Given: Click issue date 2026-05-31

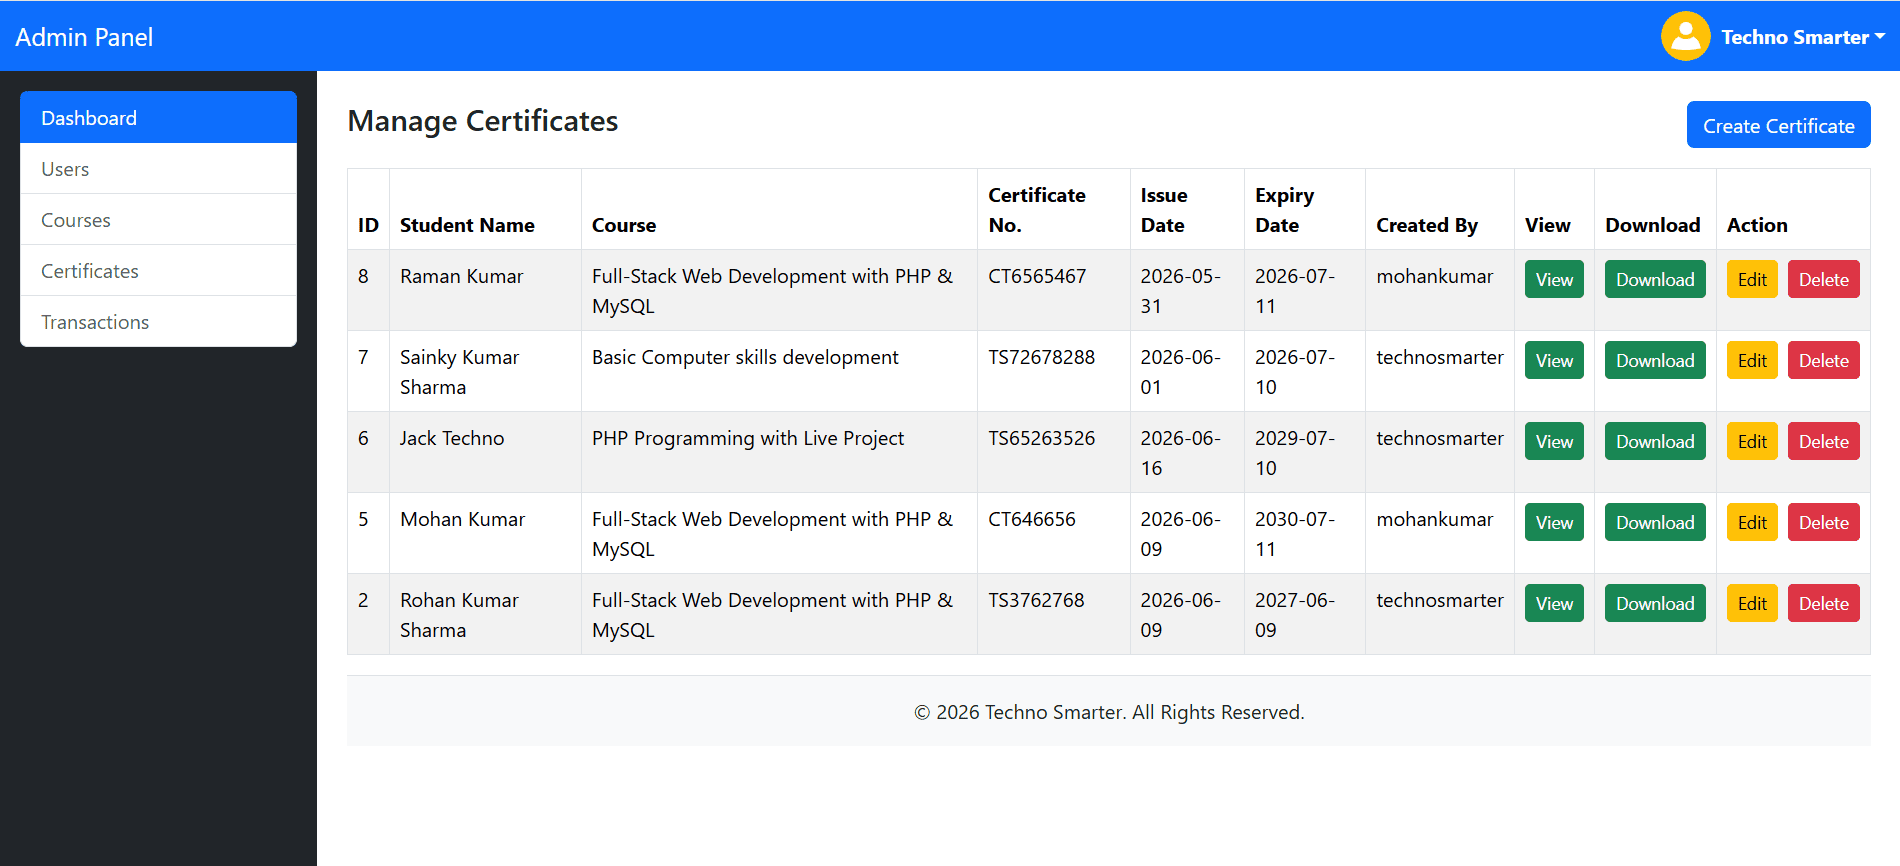Looking at the screenshot, I should pyautogui.click(x=1181, y=291).
